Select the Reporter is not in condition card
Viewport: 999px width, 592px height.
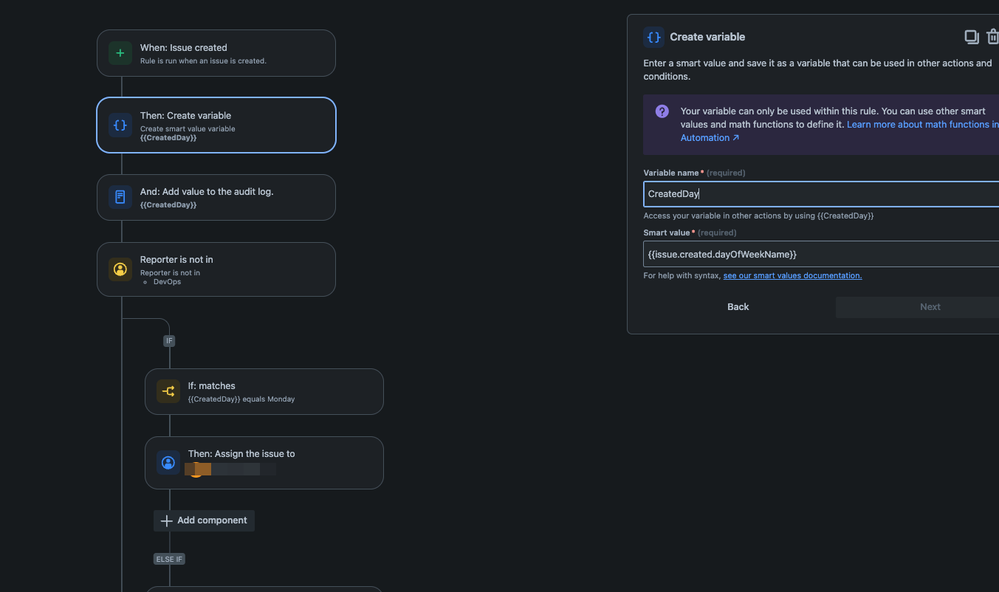(216, 269)
